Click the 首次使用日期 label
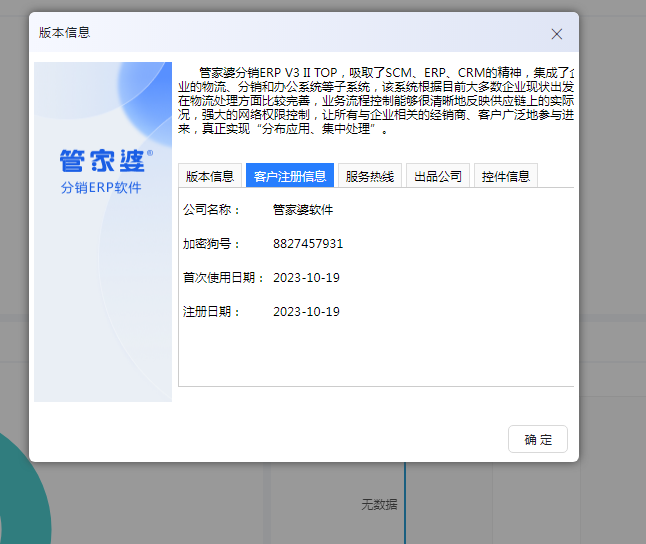This screenshot has width=646, height=544. [x=224, y=278]
